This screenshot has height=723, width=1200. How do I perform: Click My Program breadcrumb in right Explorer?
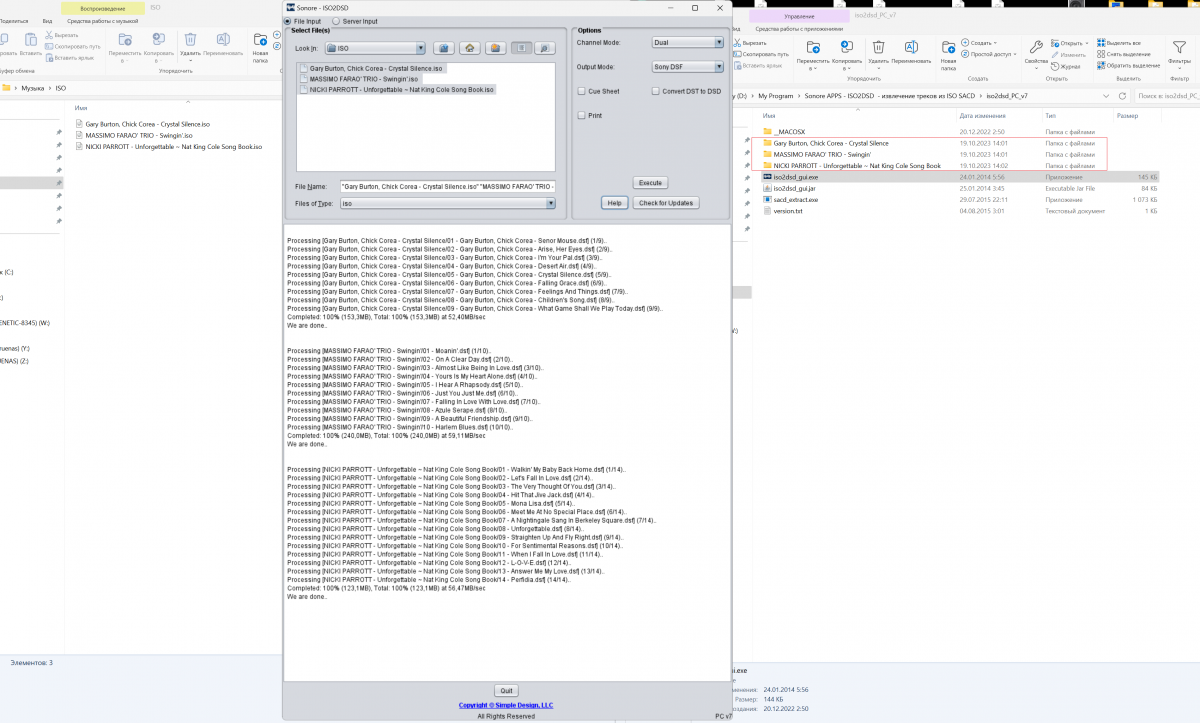(776, 96)
